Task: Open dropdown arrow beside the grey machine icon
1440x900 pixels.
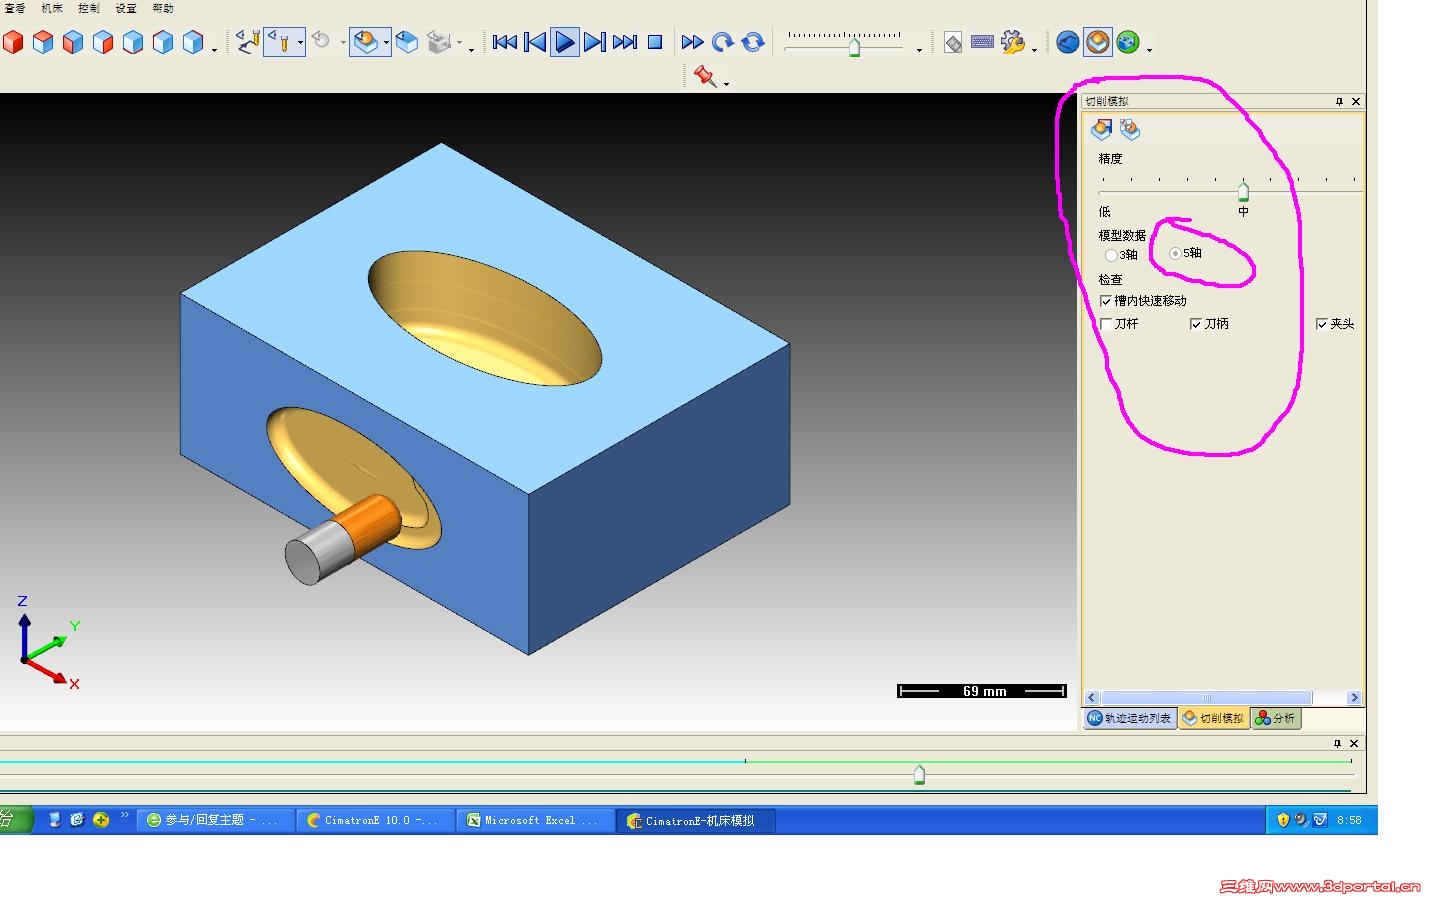Action: (x=459, y=43)
